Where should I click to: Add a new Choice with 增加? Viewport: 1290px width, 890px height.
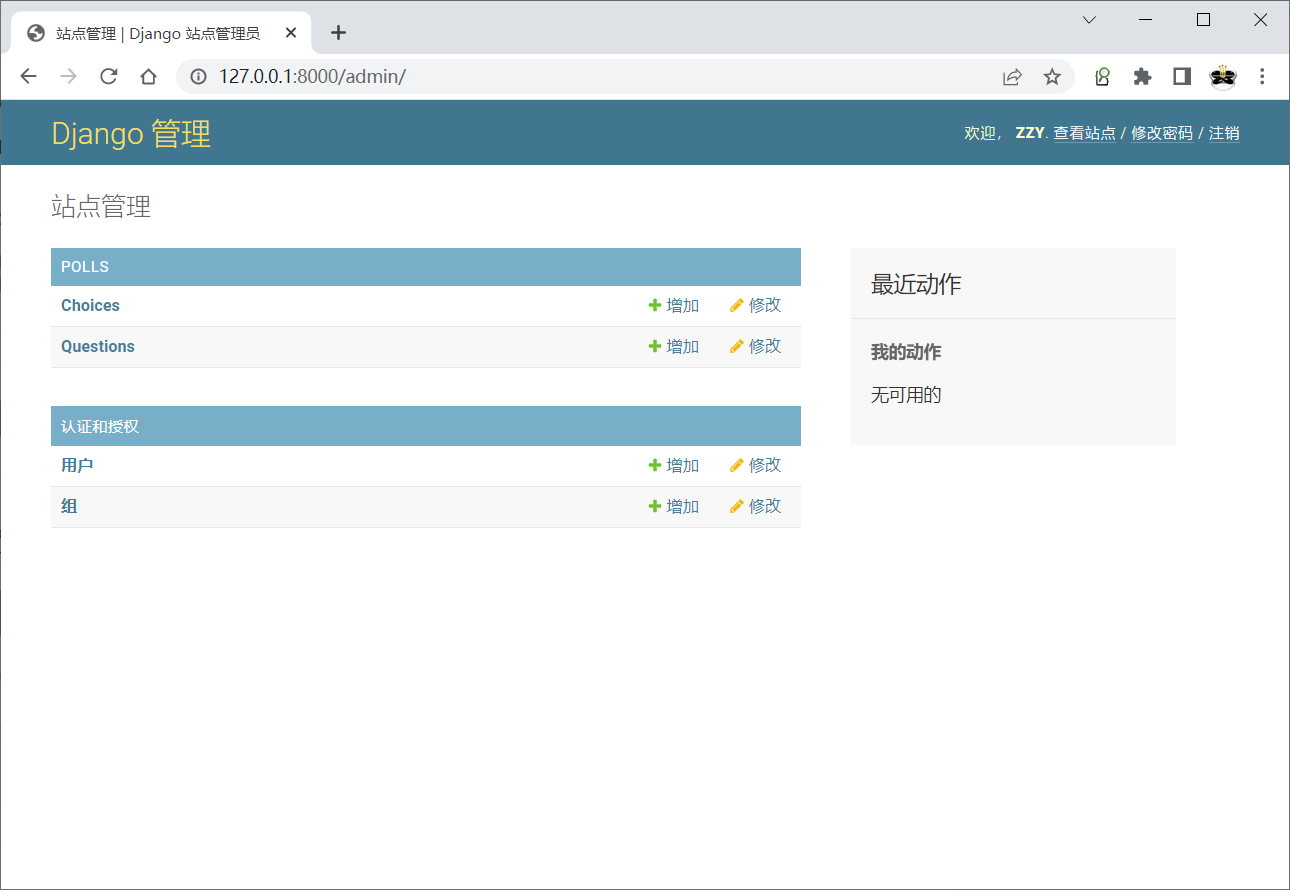tap(674, 306)
